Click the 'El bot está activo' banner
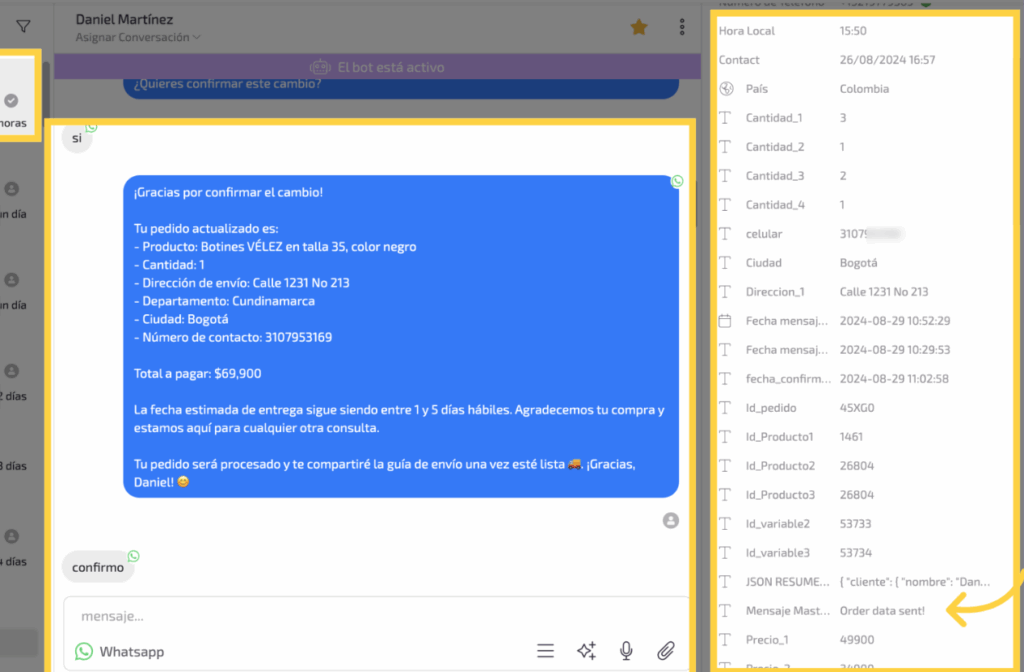The width and height of the screenshot is (1024, 672). click(390, 68)
